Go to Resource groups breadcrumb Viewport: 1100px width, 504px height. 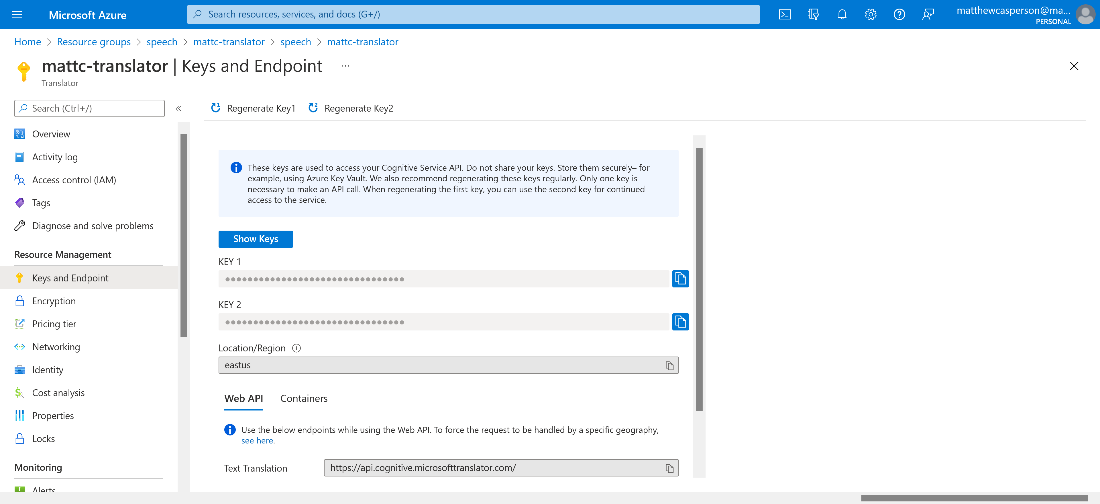(x=94, y=42)
